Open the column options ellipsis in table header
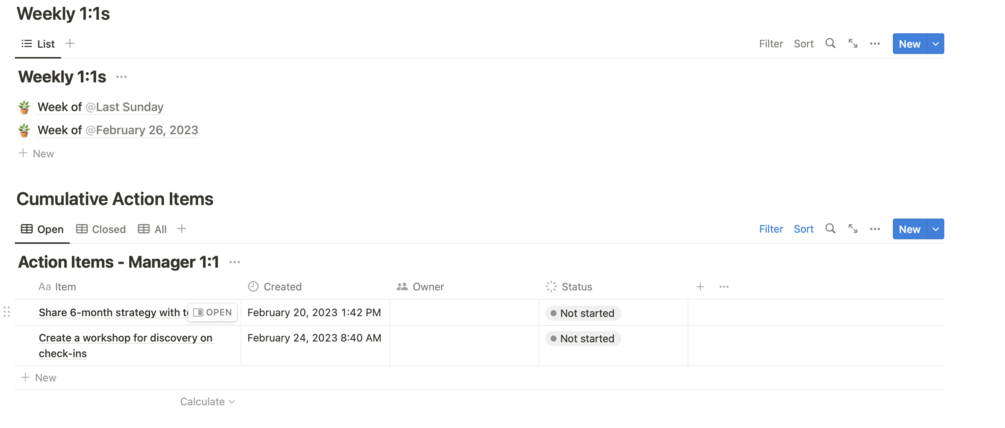1005x428 pixels. (x=724, y=287)
